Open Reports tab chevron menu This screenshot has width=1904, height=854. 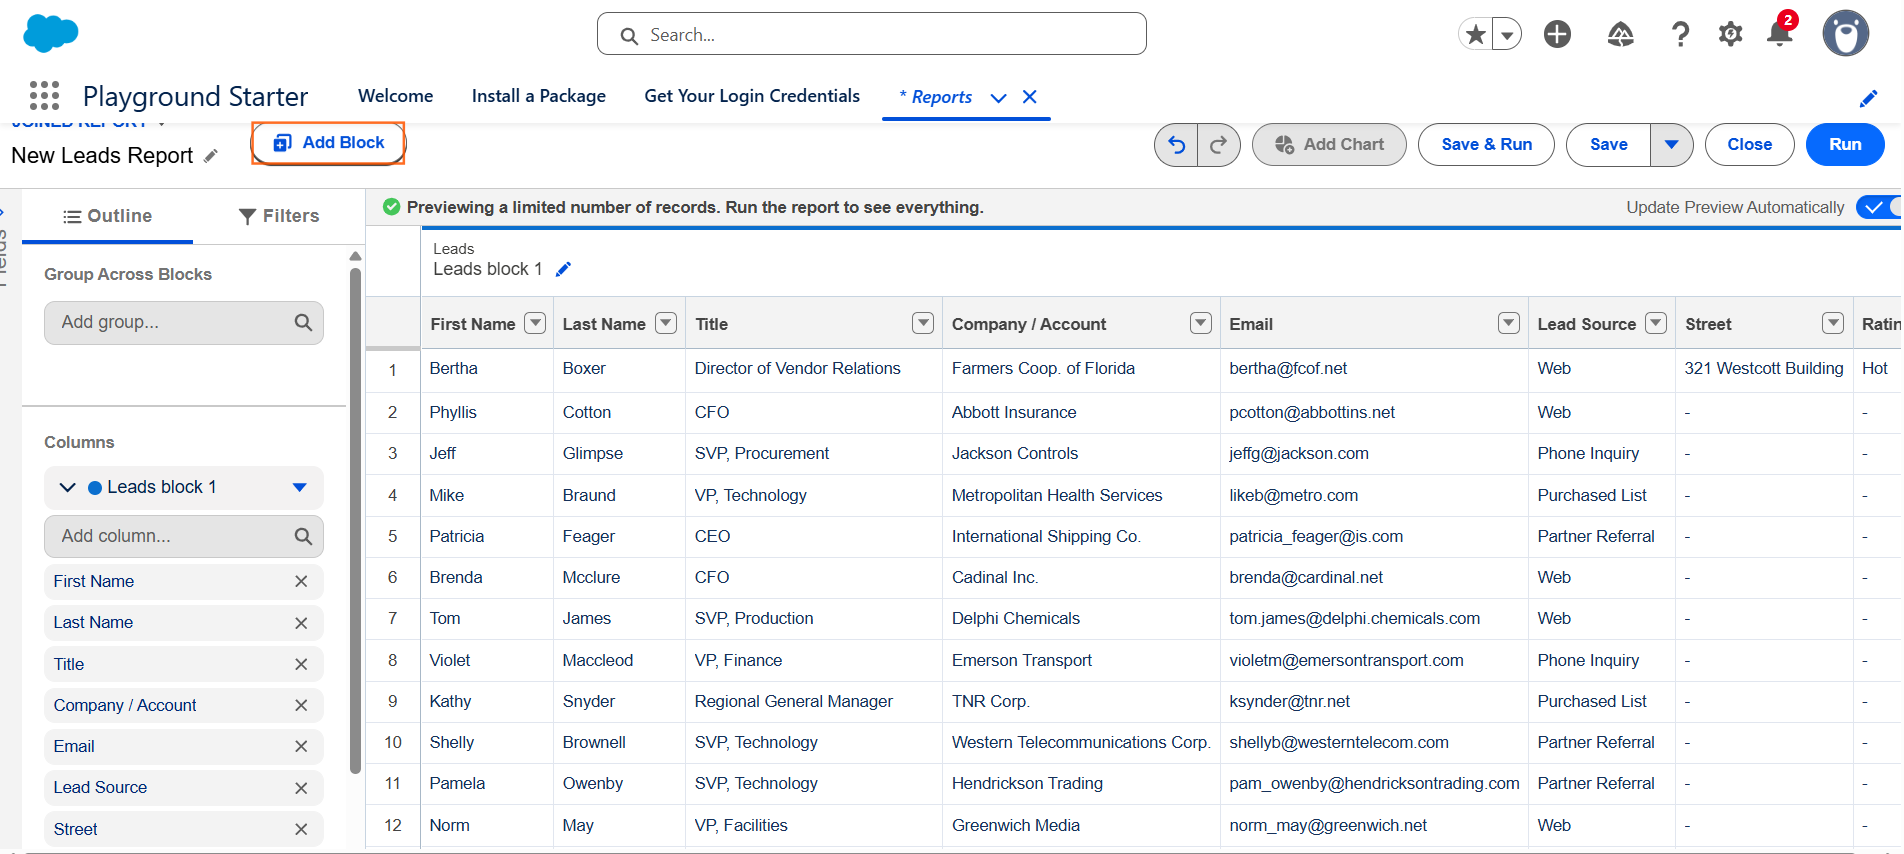coord(998,97)
